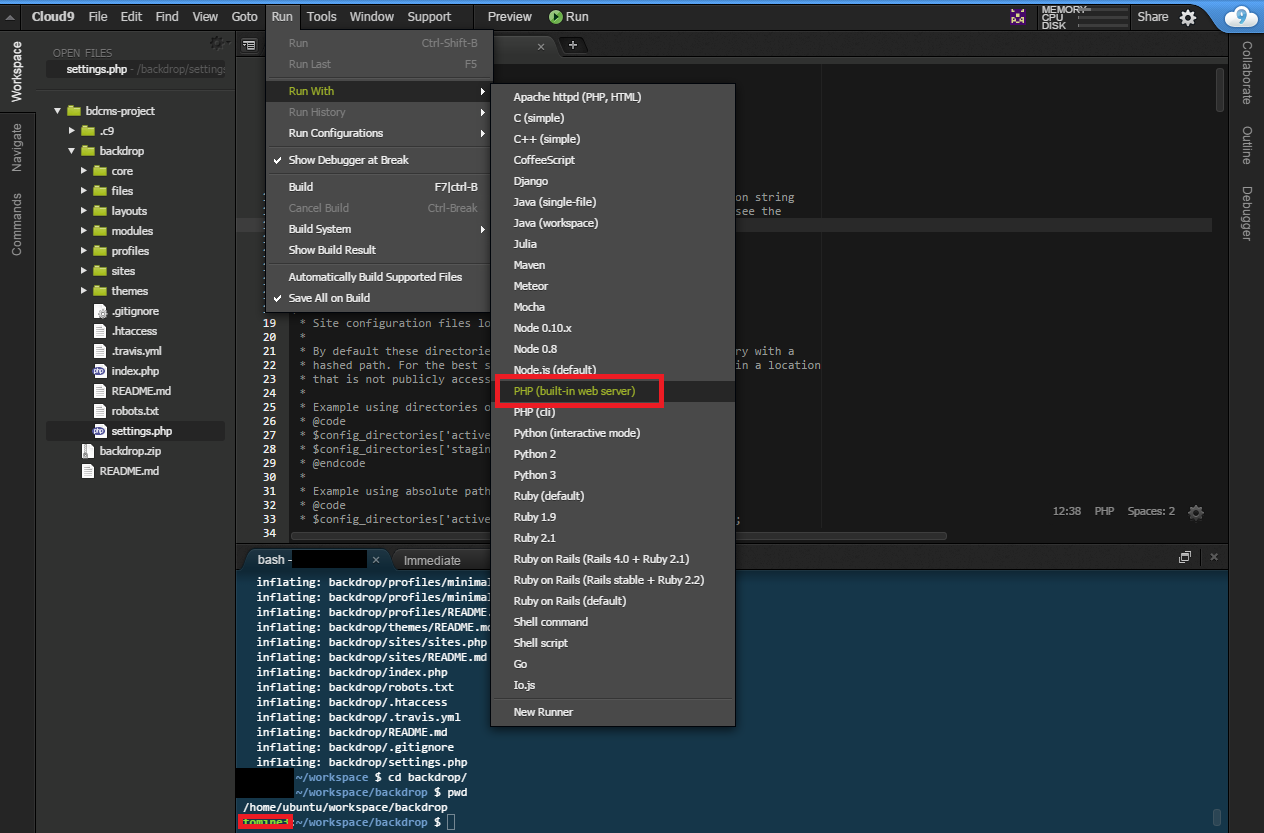
Task: Expand the .c9 folder
Action: (72, 131)
